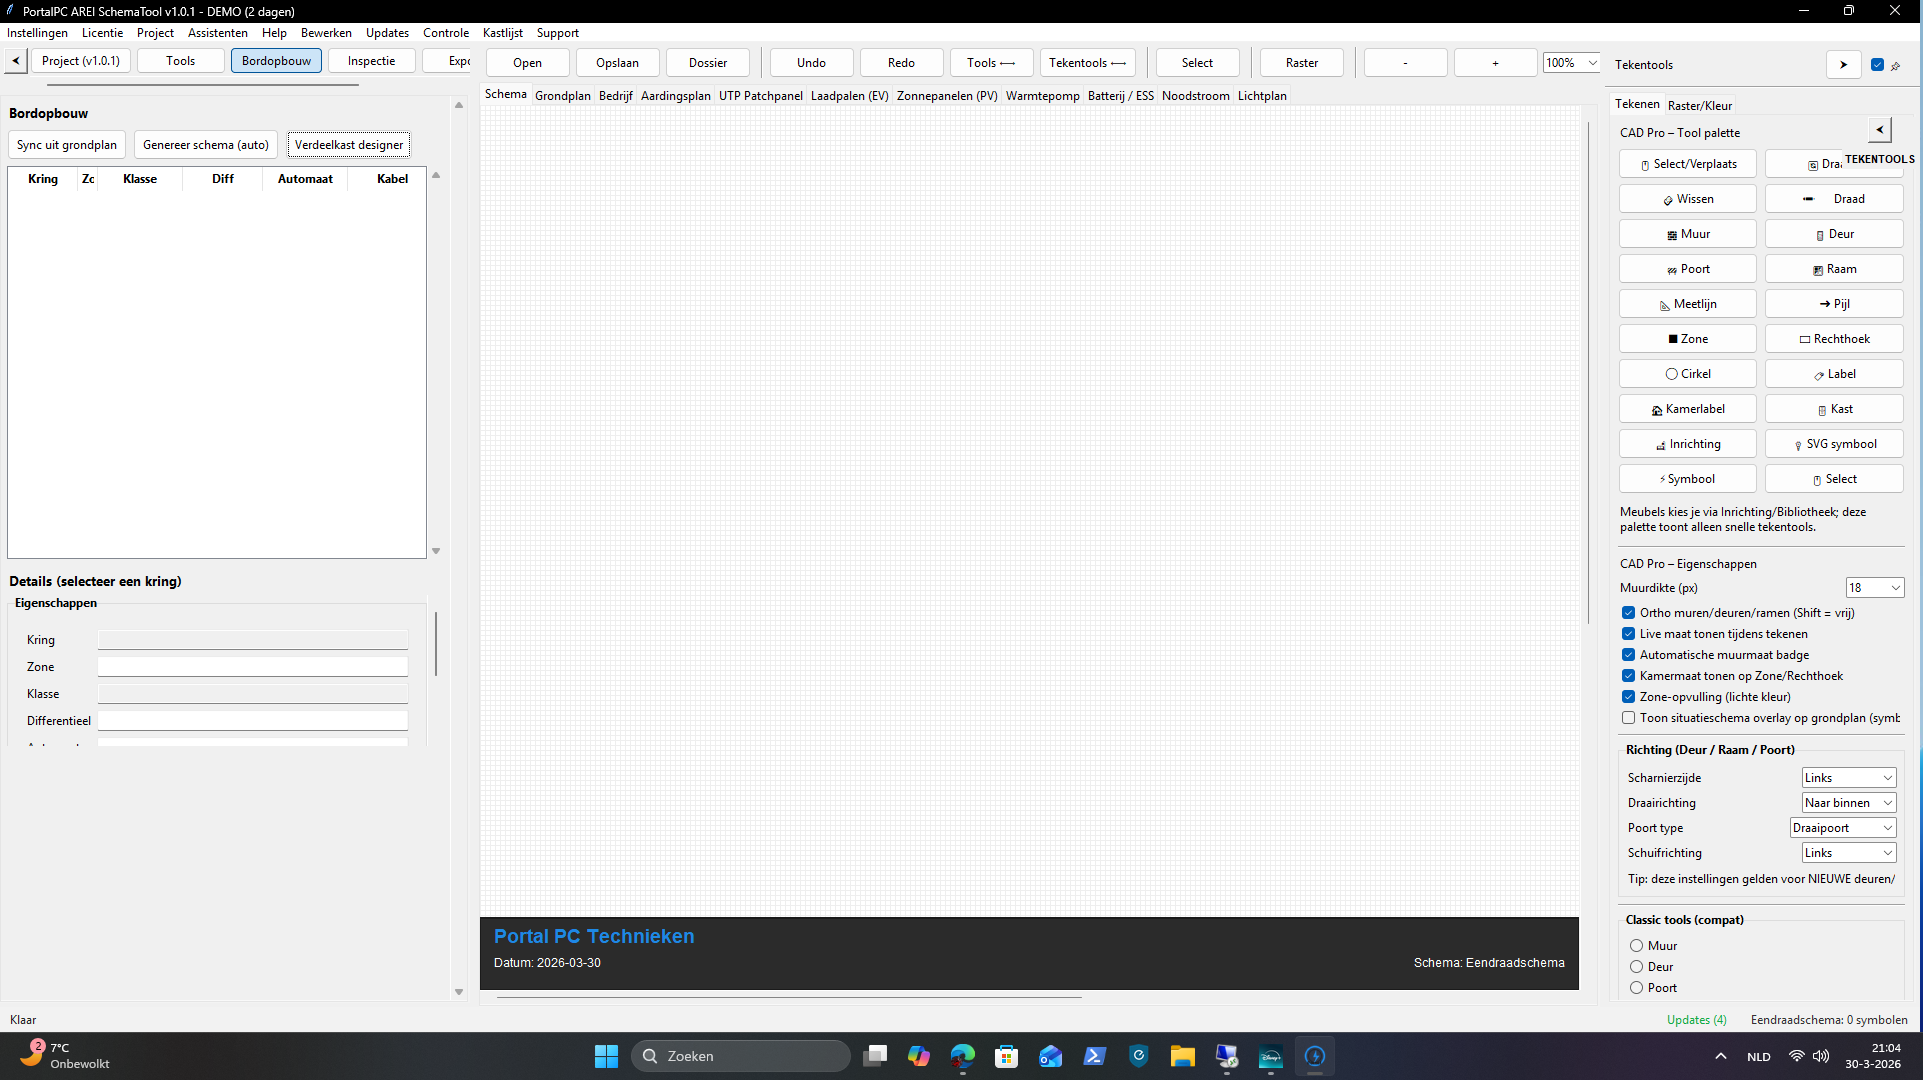Disable Live maat tonen tijdens tekenen
The image size is (1923, 1080).
coord(1628,634)
